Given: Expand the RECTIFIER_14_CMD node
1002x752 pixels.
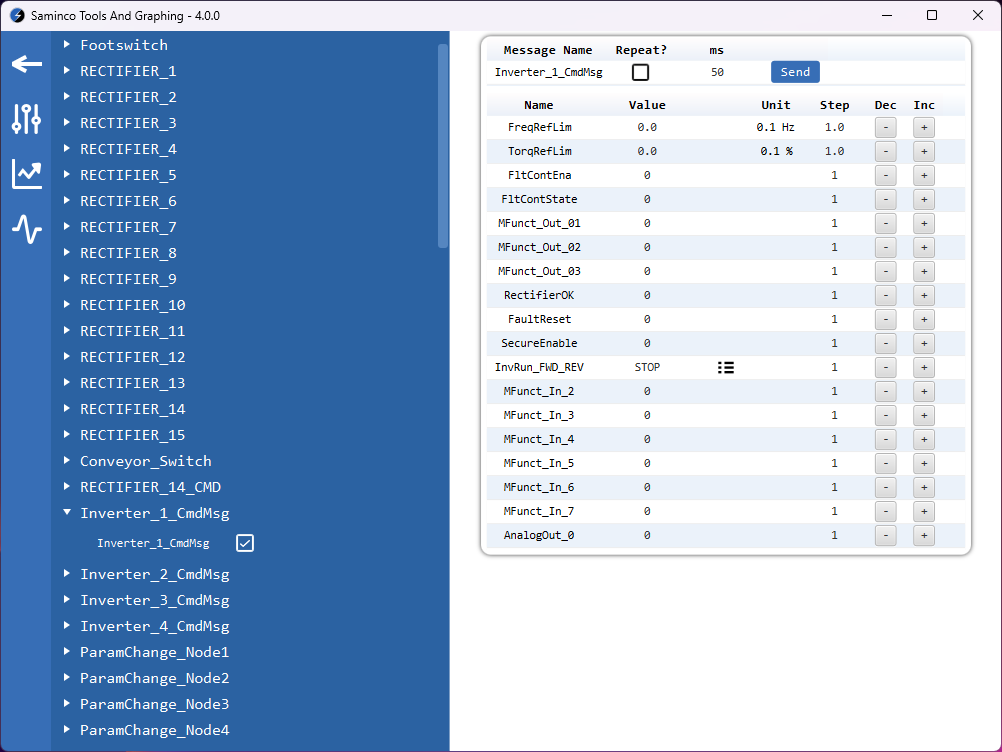Looking at the screenshot, I should tap(66, 487).
